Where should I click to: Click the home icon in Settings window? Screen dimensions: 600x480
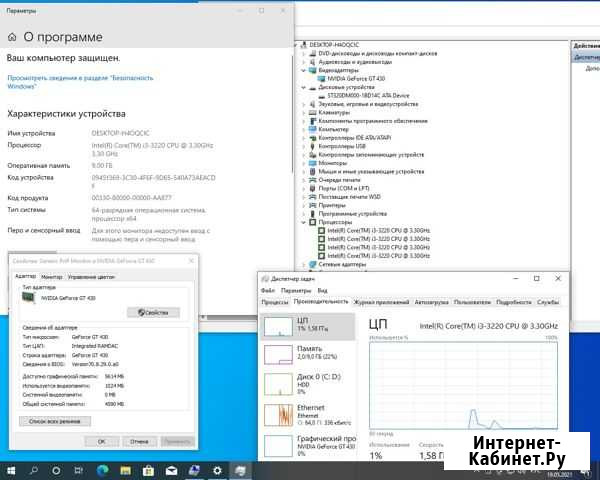(12, 37)
